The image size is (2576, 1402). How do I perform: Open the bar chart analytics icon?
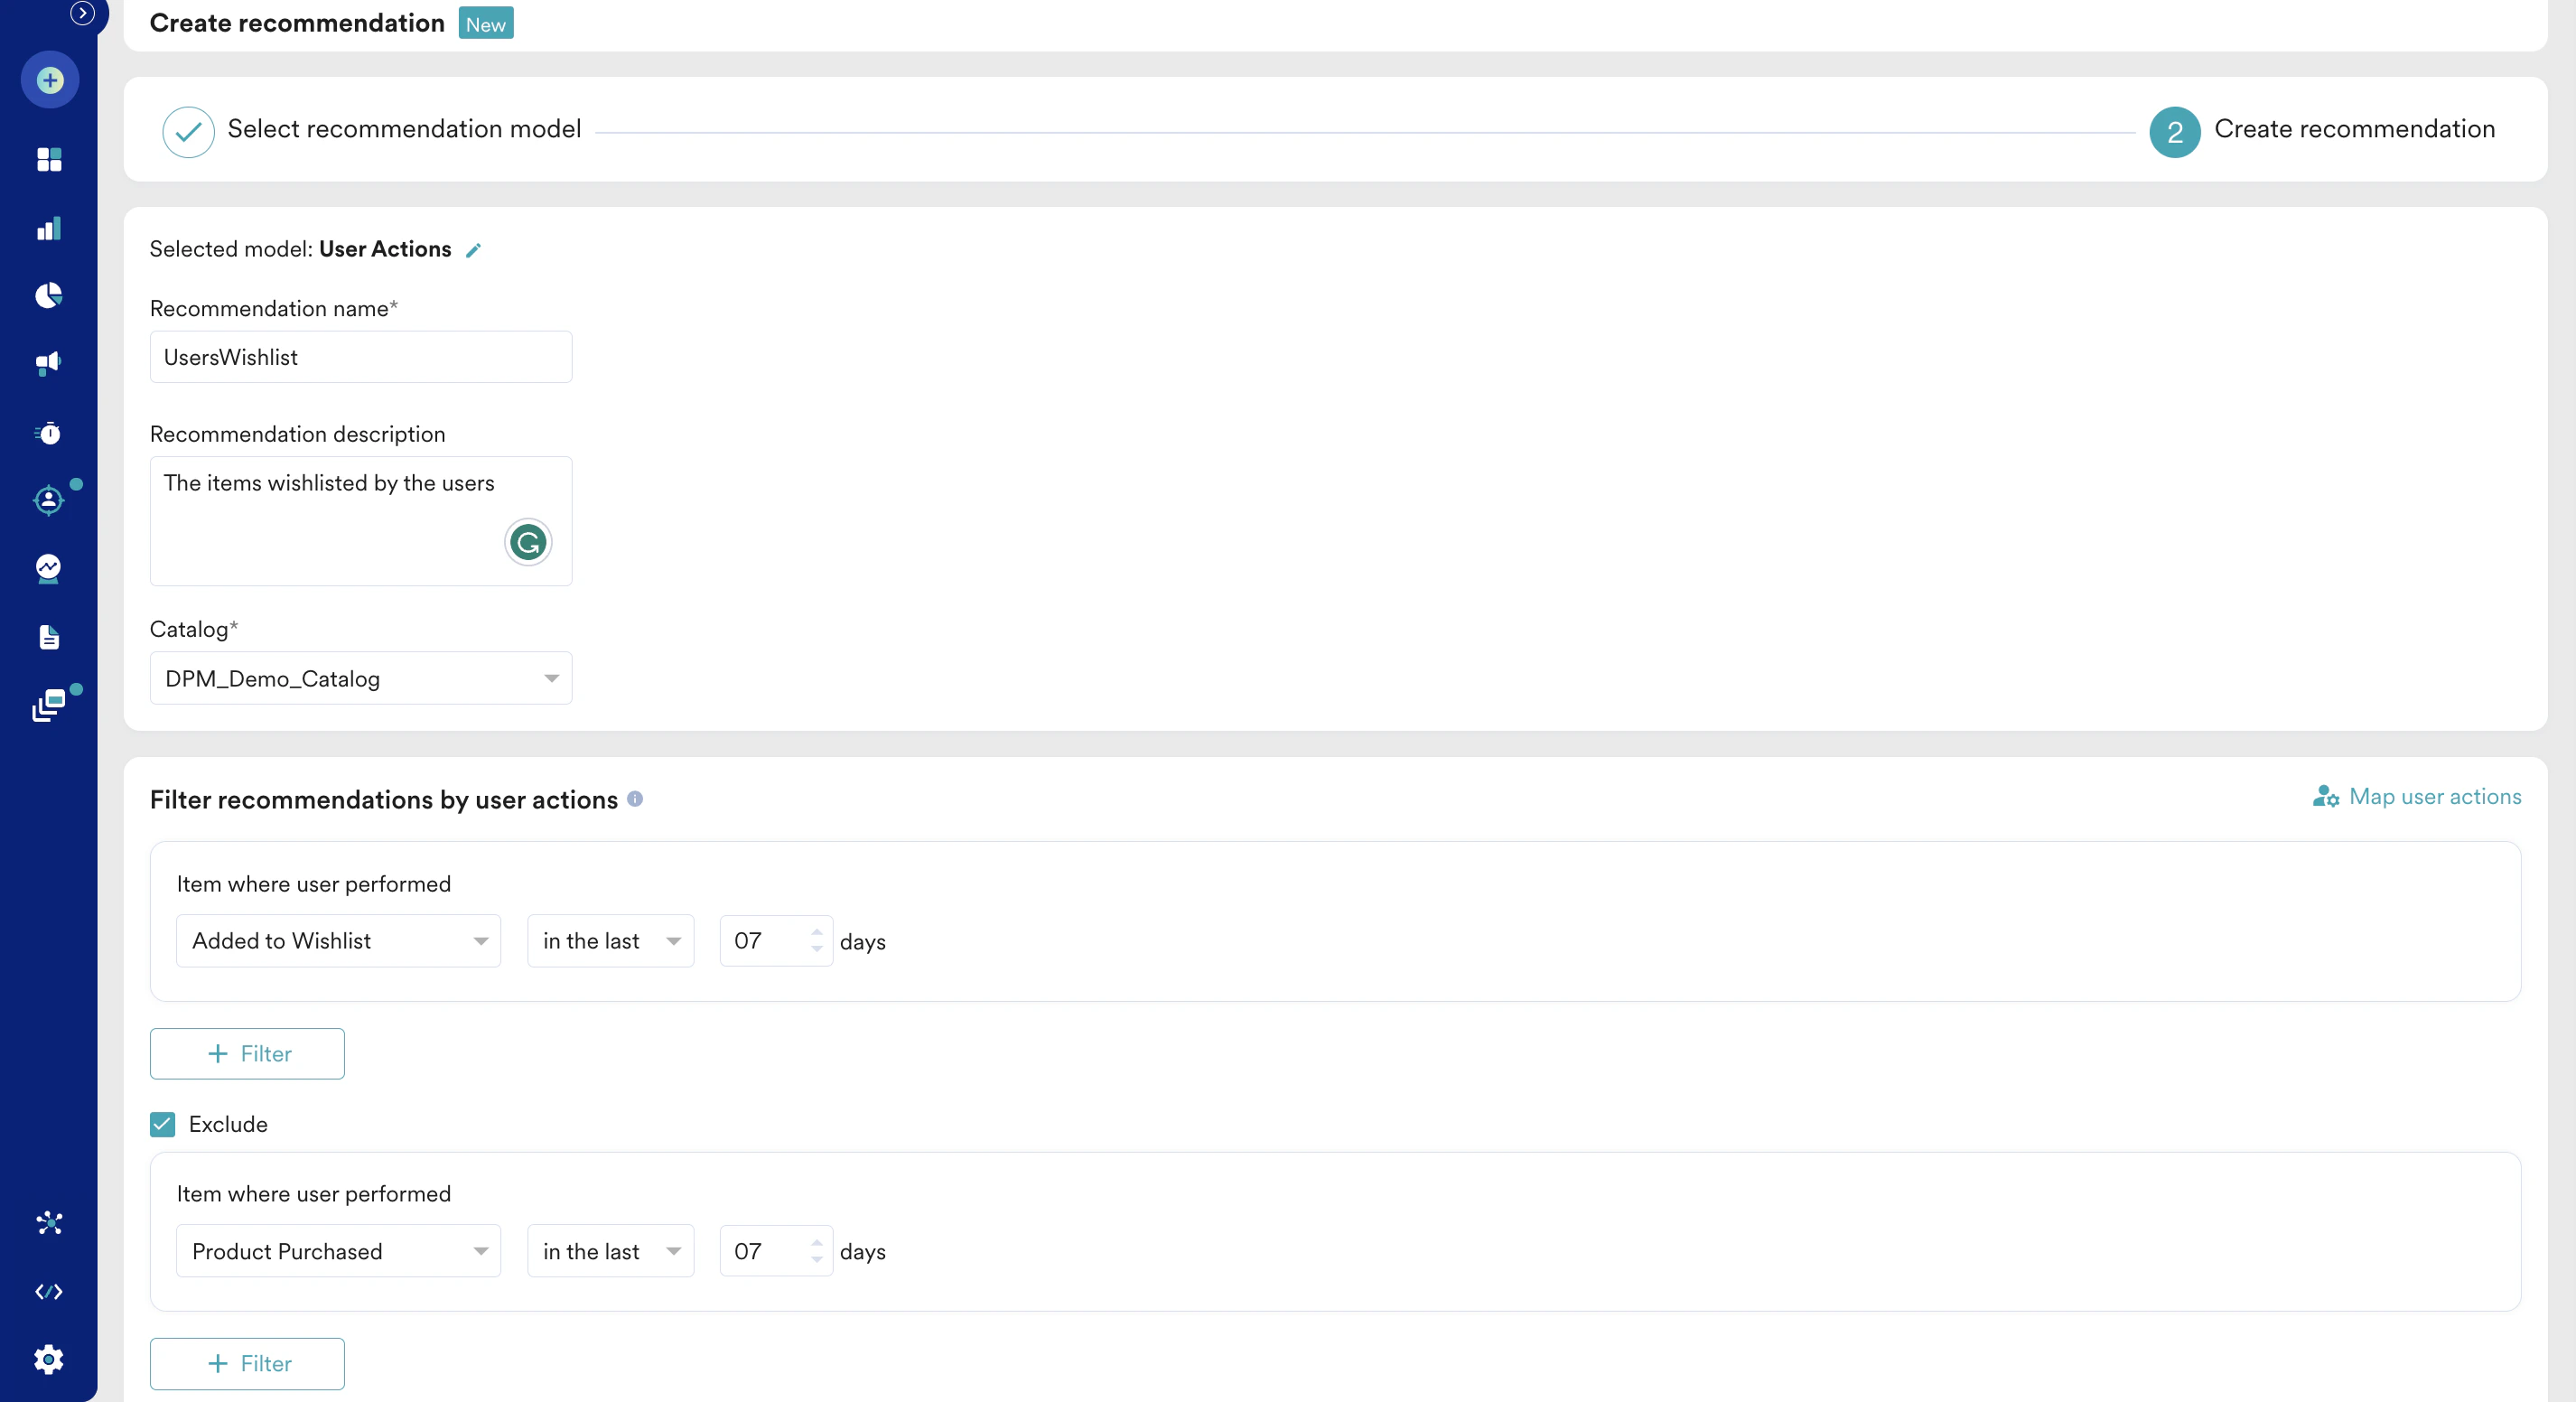click(x=49, y=228)
